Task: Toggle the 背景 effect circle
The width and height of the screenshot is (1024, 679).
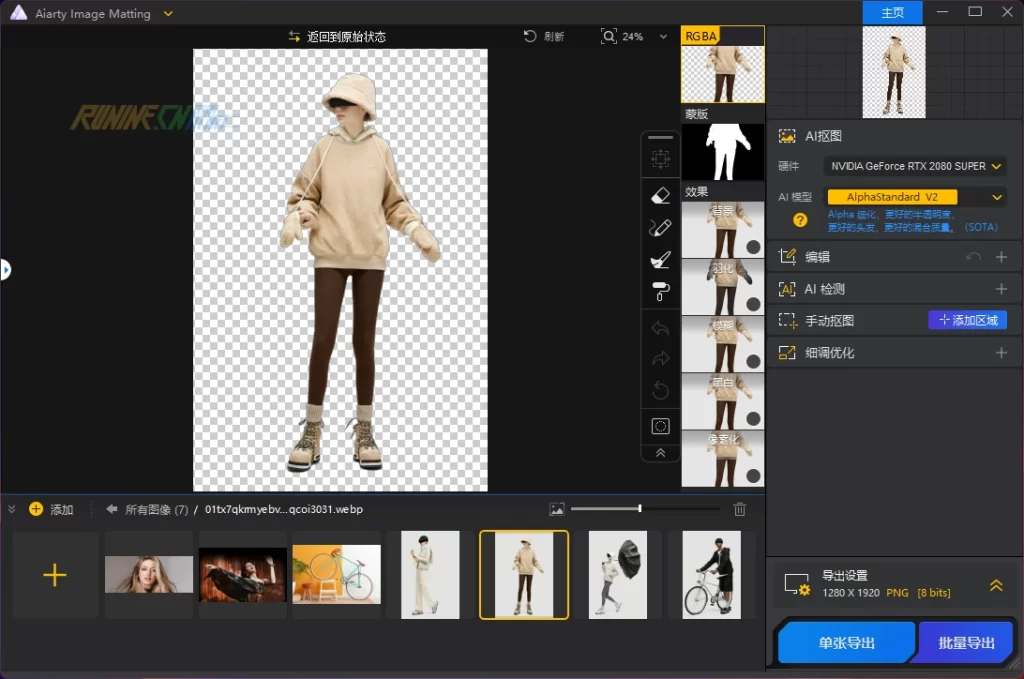Action: tap(753, 247)
